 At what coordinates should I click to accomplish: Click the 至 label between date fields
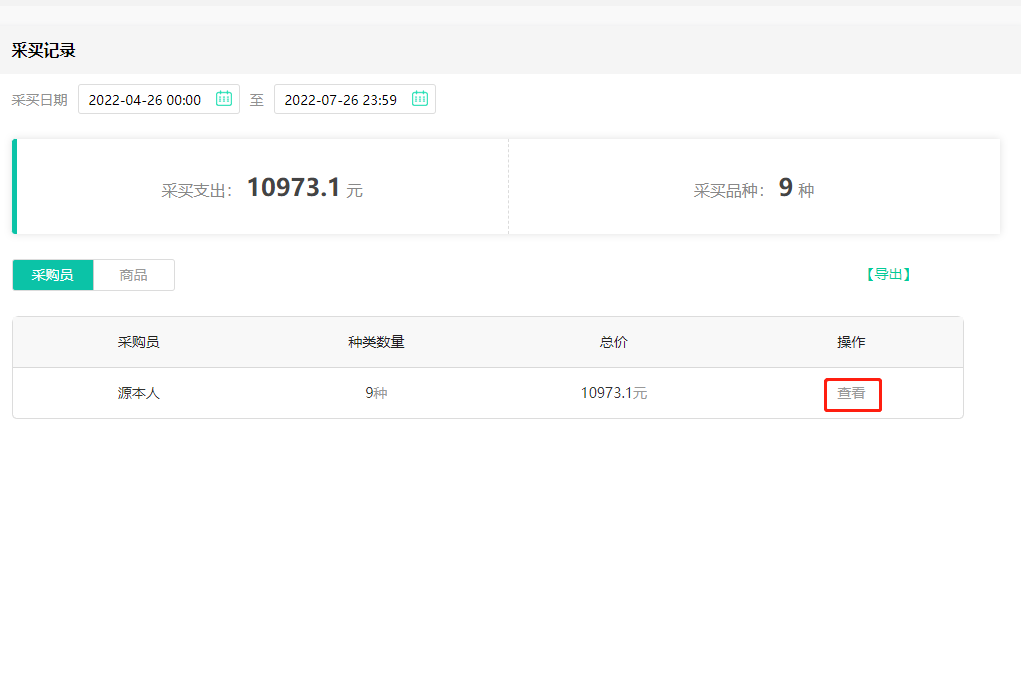[258, 98]
